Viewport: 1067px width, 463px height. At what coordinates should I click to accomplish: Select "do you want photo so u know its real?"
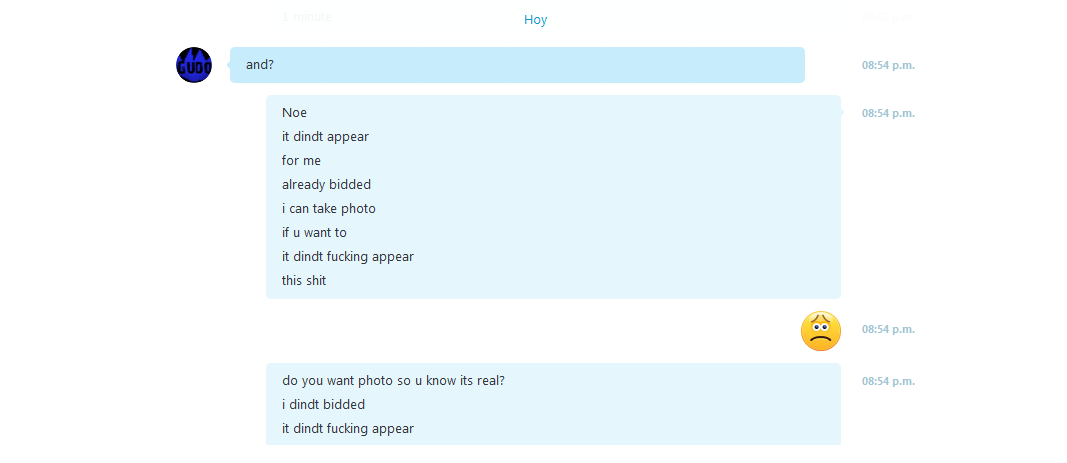click(x=393, y=381)
